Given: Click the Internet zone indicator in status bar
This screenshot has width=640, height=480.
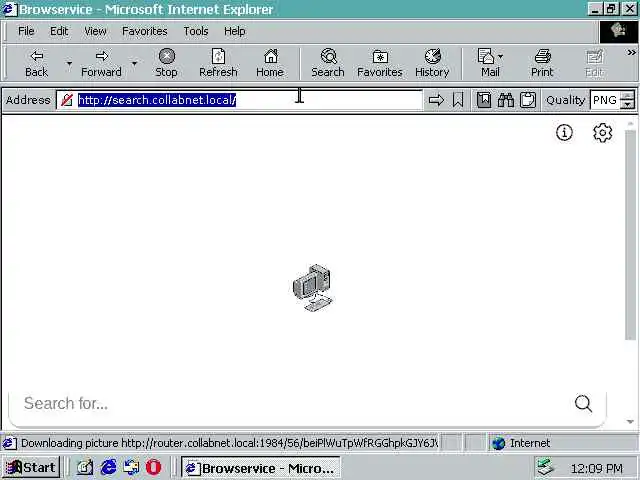Looking at the screenshot, I should (x=521, y=443).
